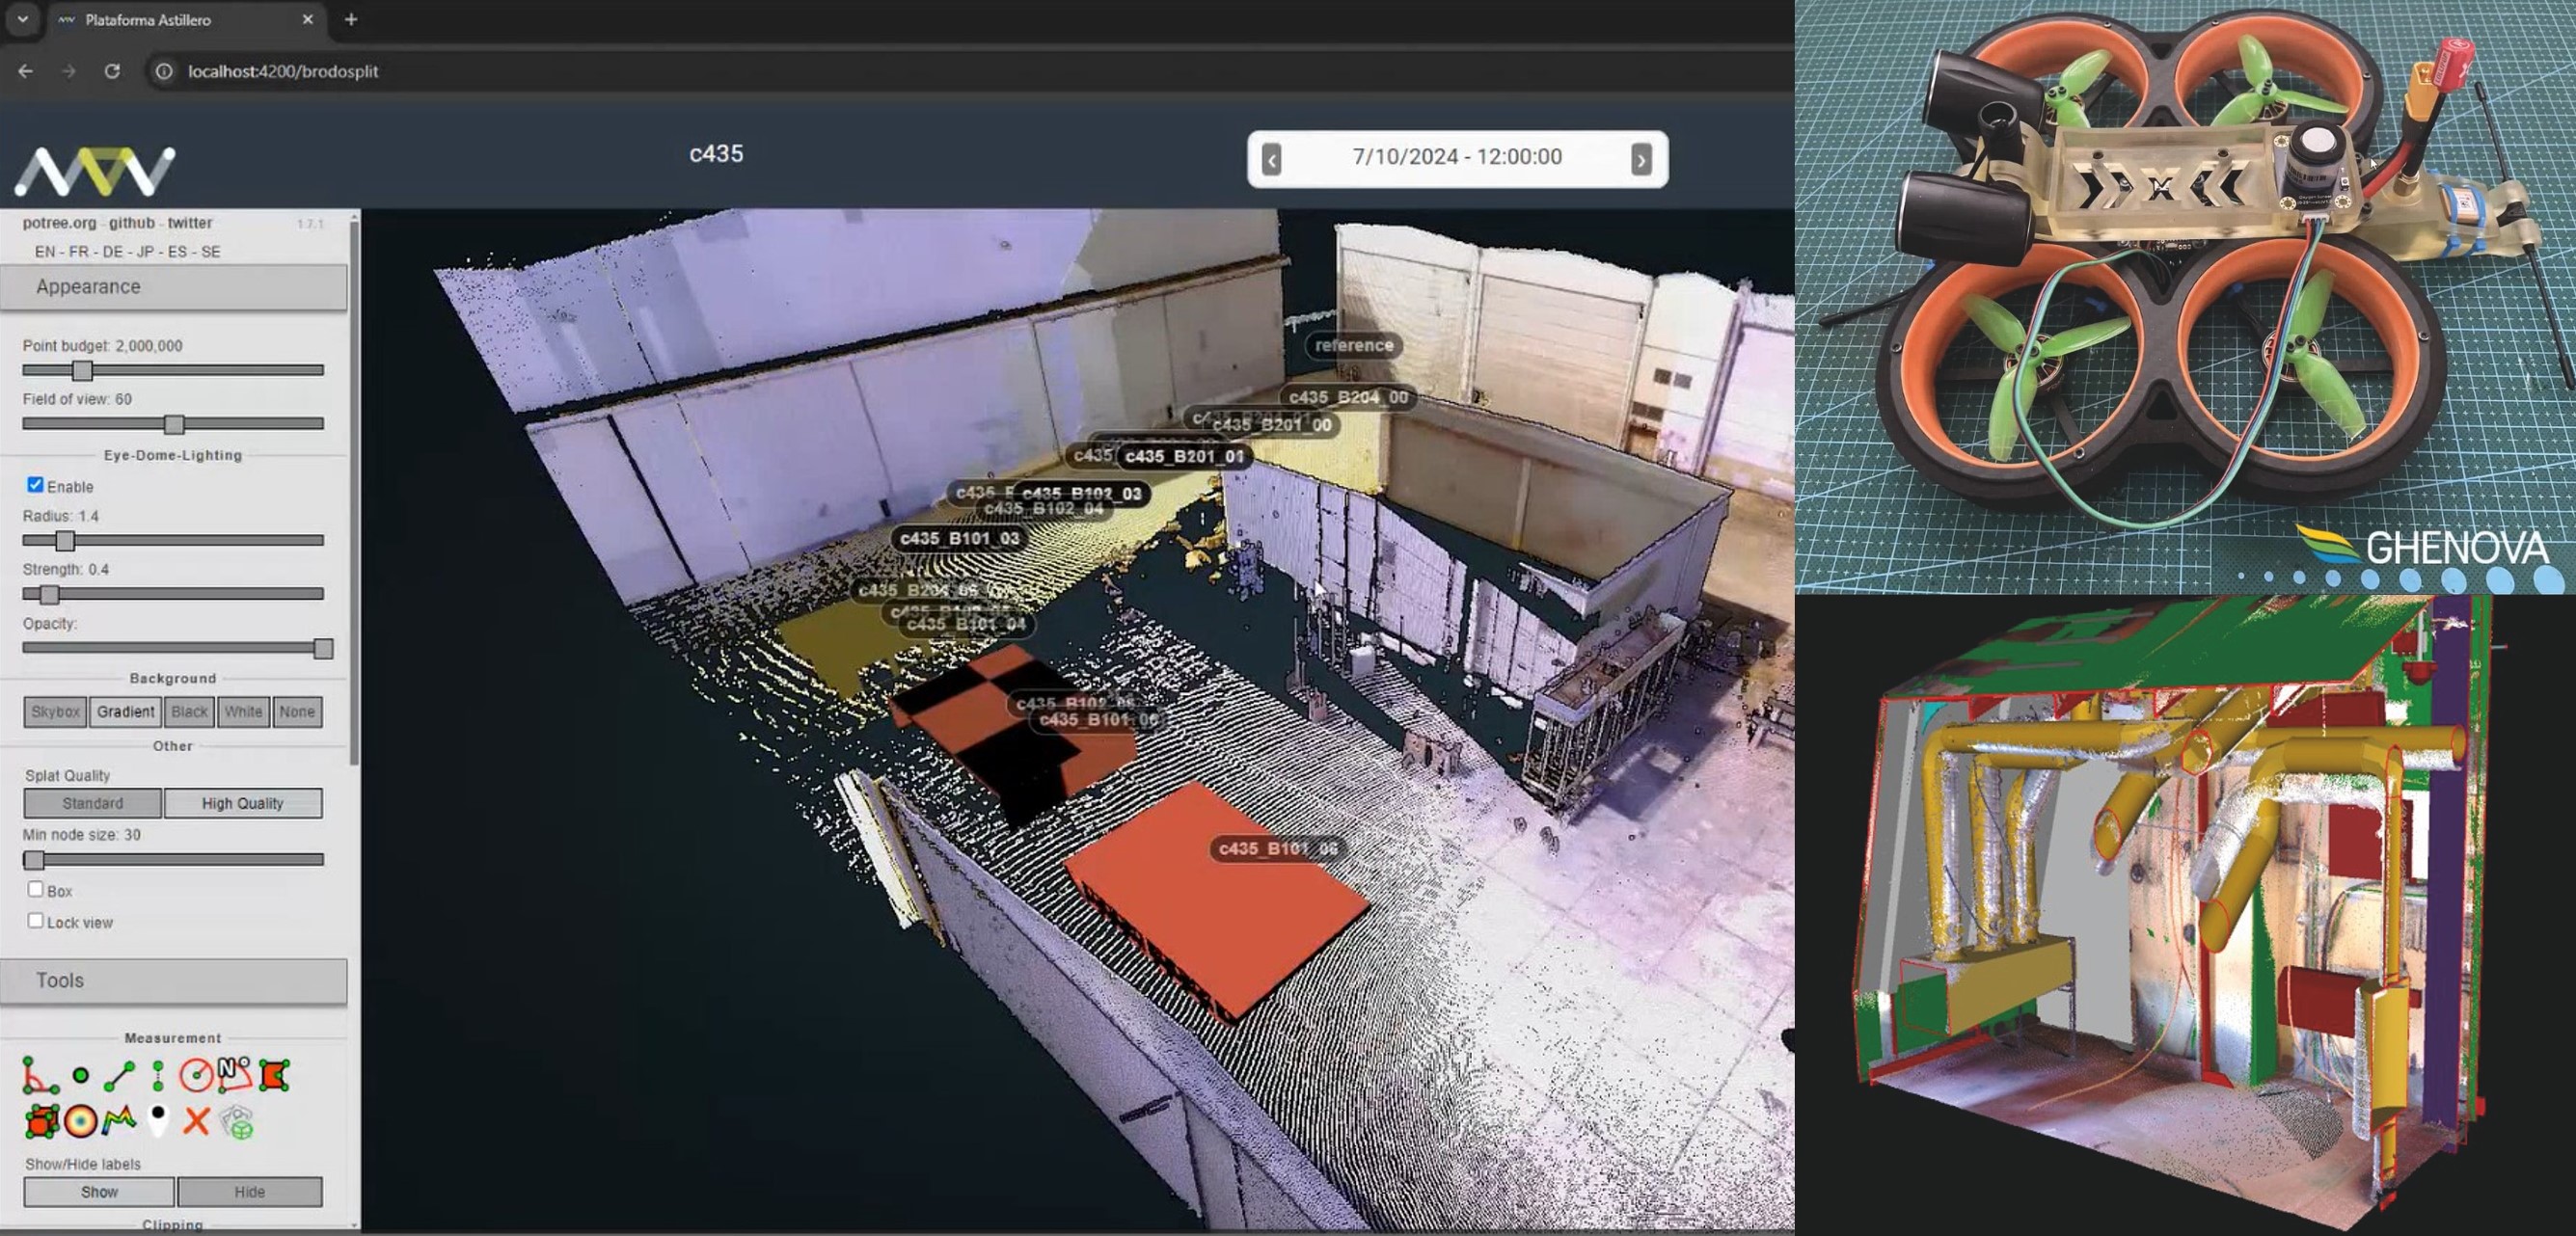Viewport: 2576px width, 1236px height.
Task: Select the height measurement tool
Action: click(x=158, y=1076)
